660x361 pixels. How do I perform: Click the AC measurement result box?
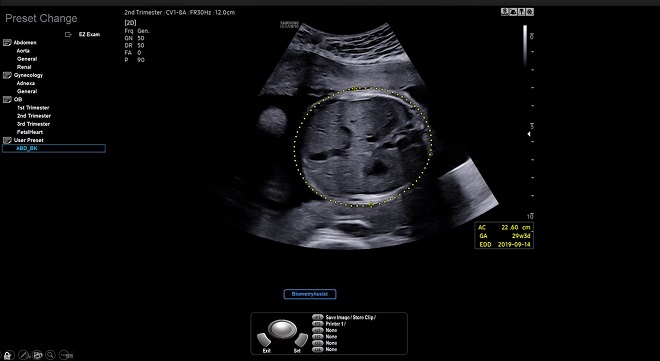(504, 236)
